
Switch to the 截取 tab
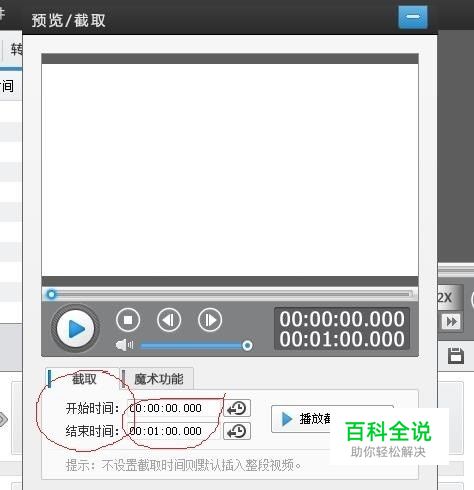point(82,379)
